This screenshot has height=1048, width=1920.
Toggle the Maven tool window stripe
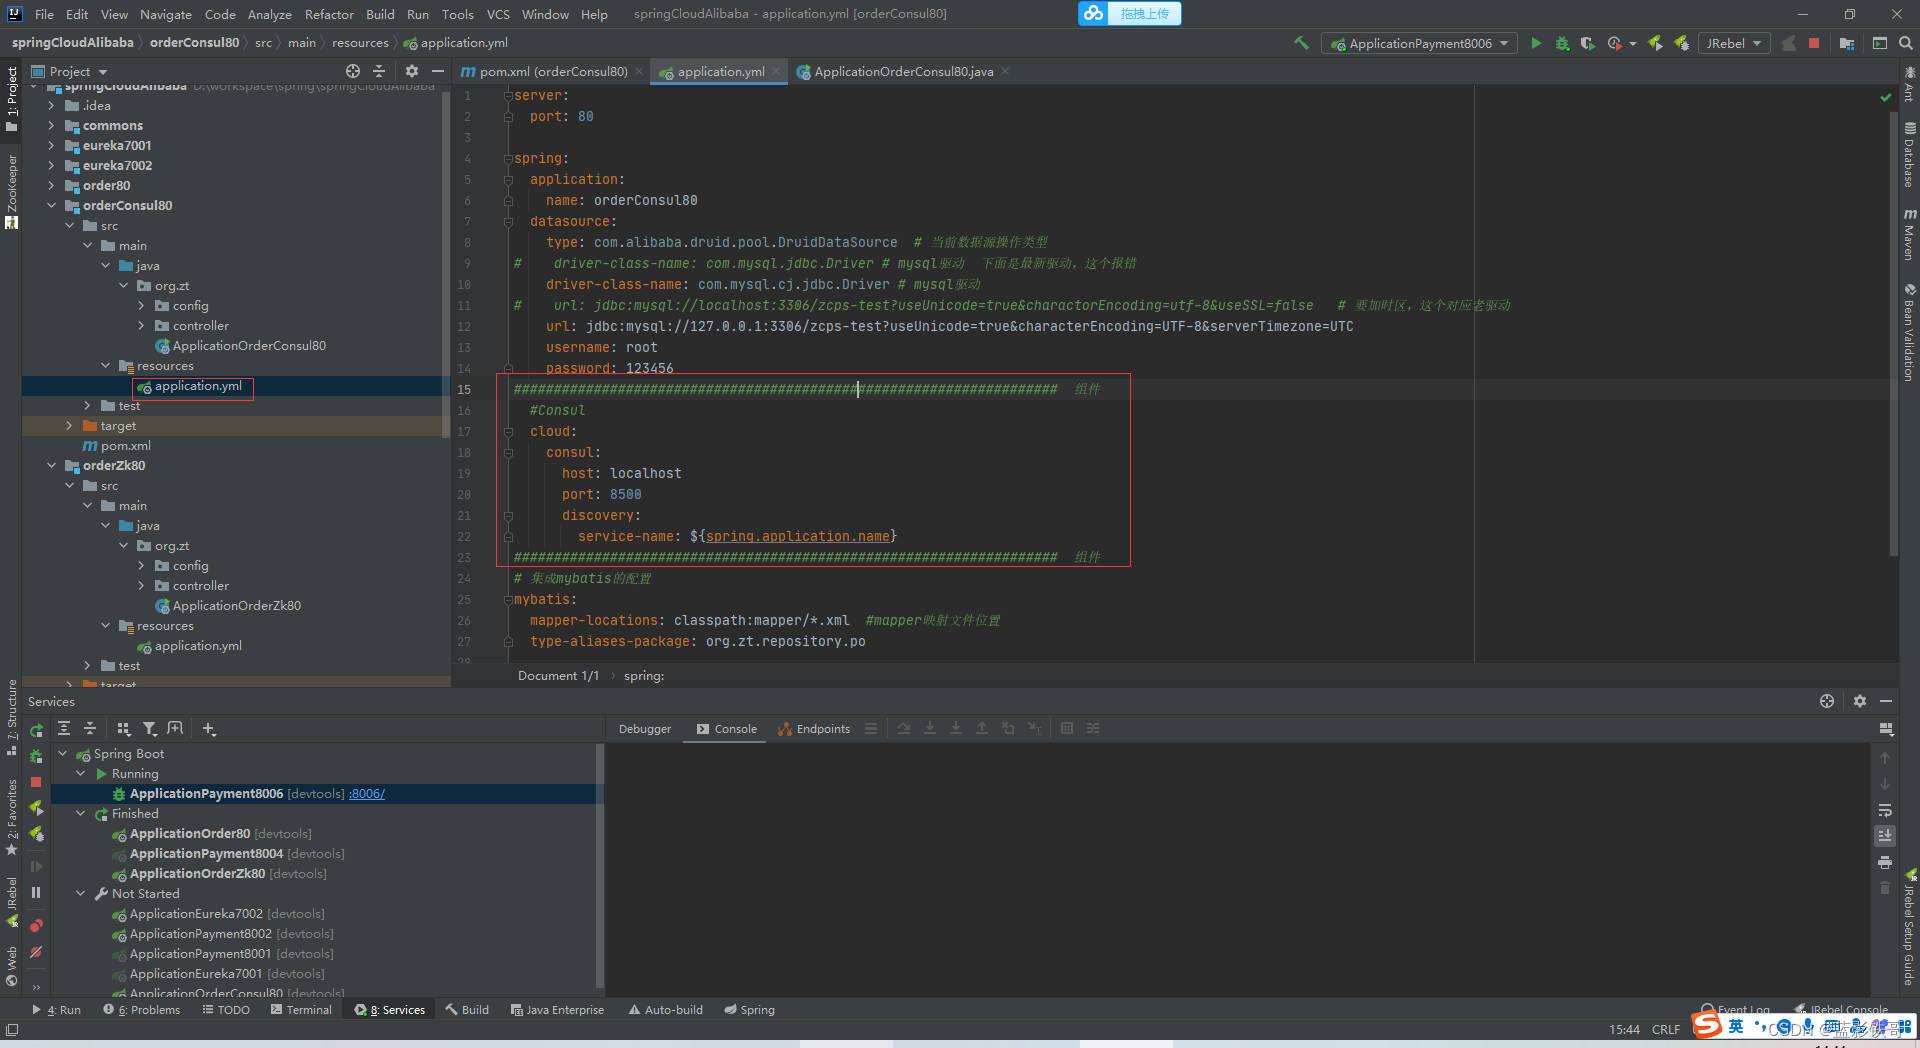(1909, 235)
